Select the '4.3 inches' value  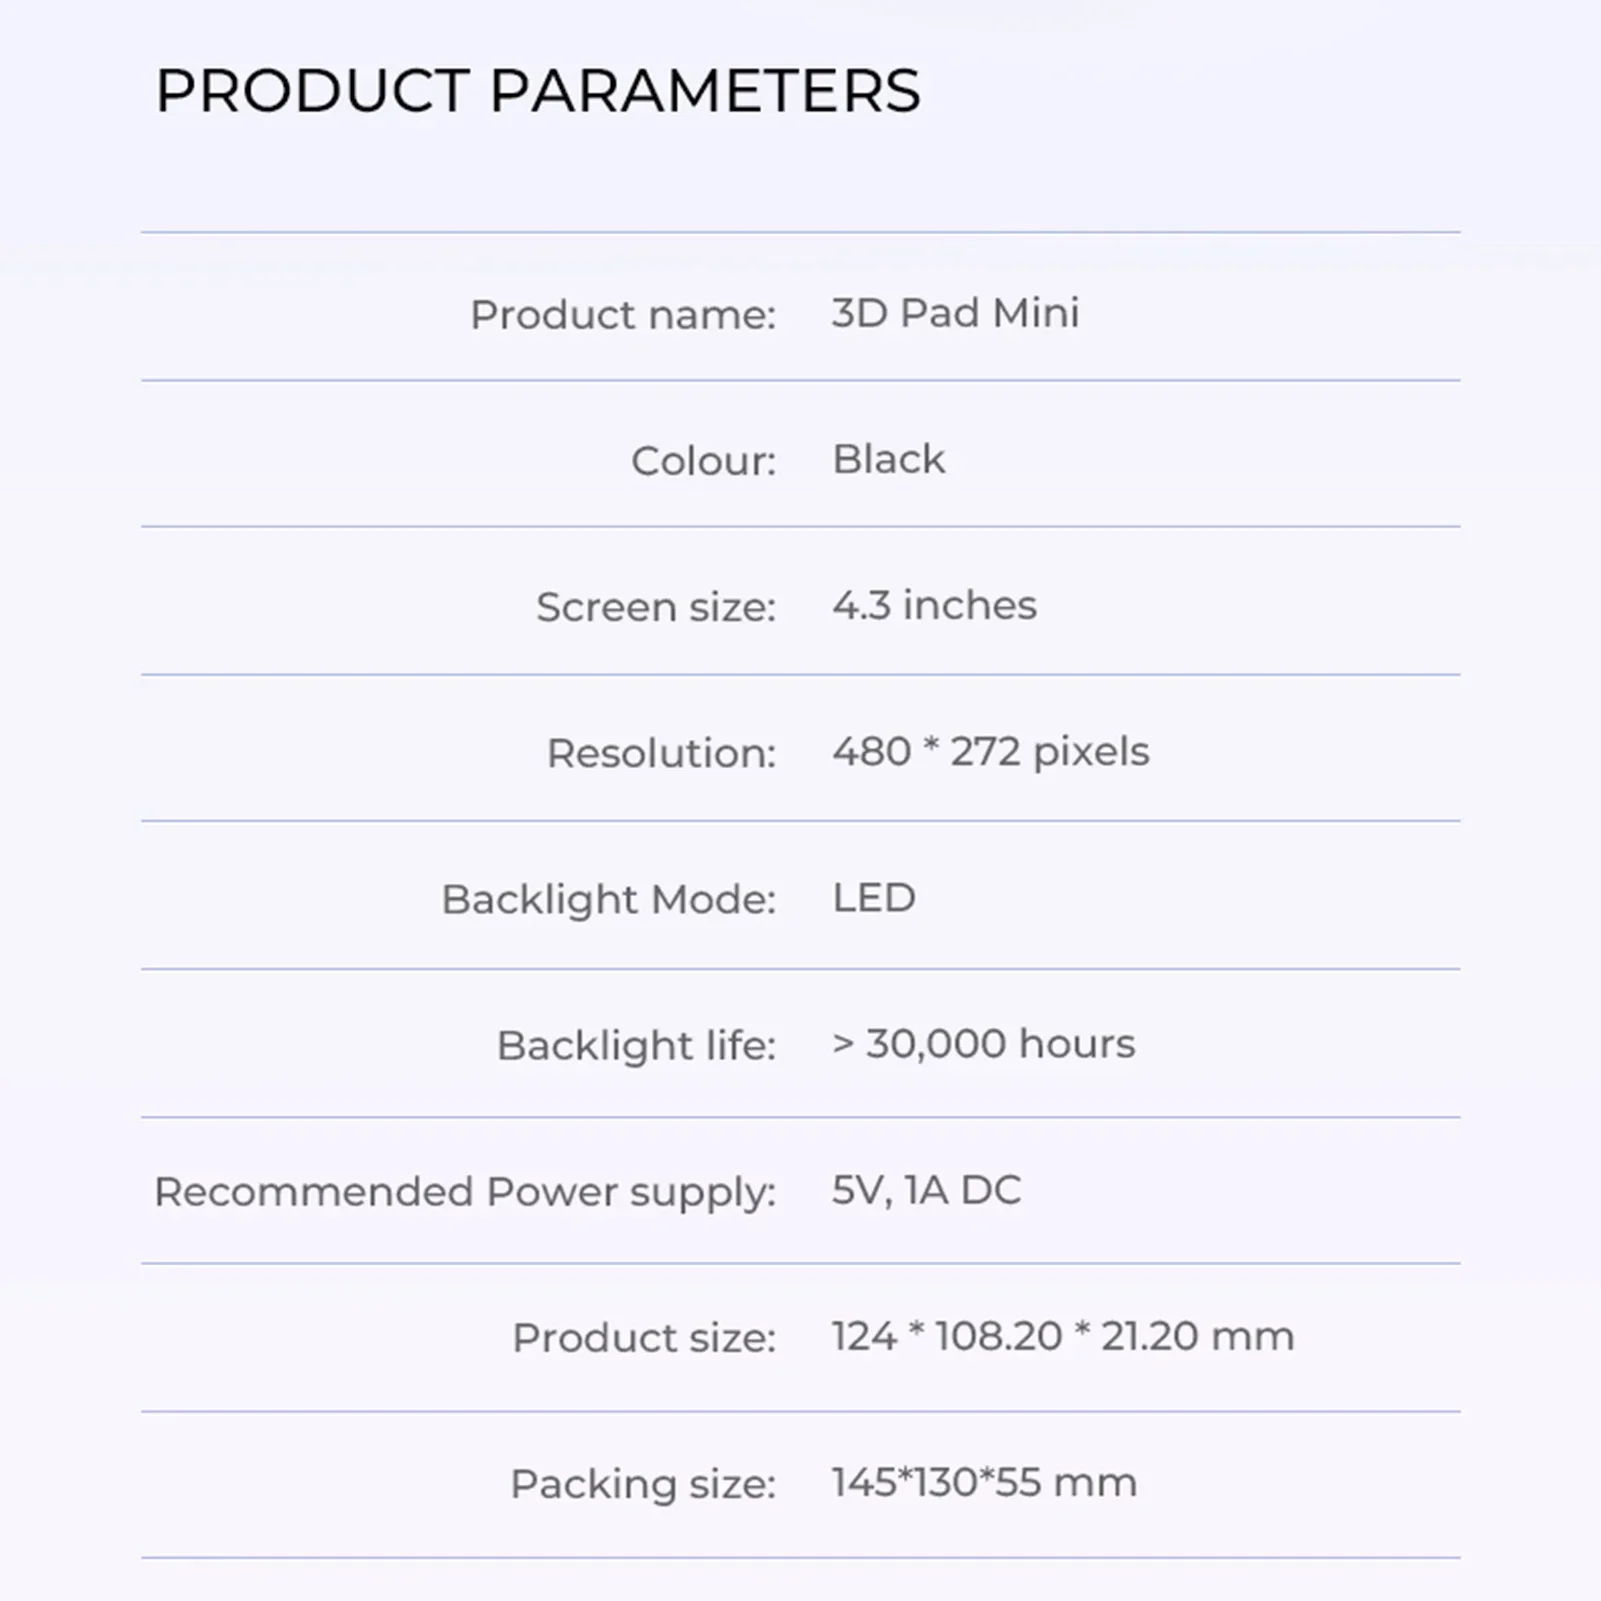[x=934, y=605]
